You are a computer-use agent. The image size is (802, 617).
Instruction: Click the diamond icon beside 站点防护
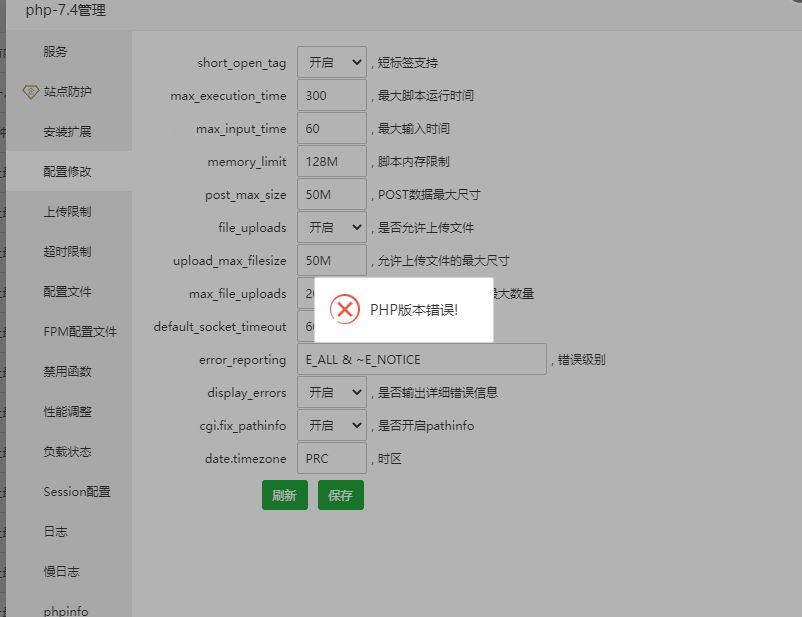(x=31, y=92)
